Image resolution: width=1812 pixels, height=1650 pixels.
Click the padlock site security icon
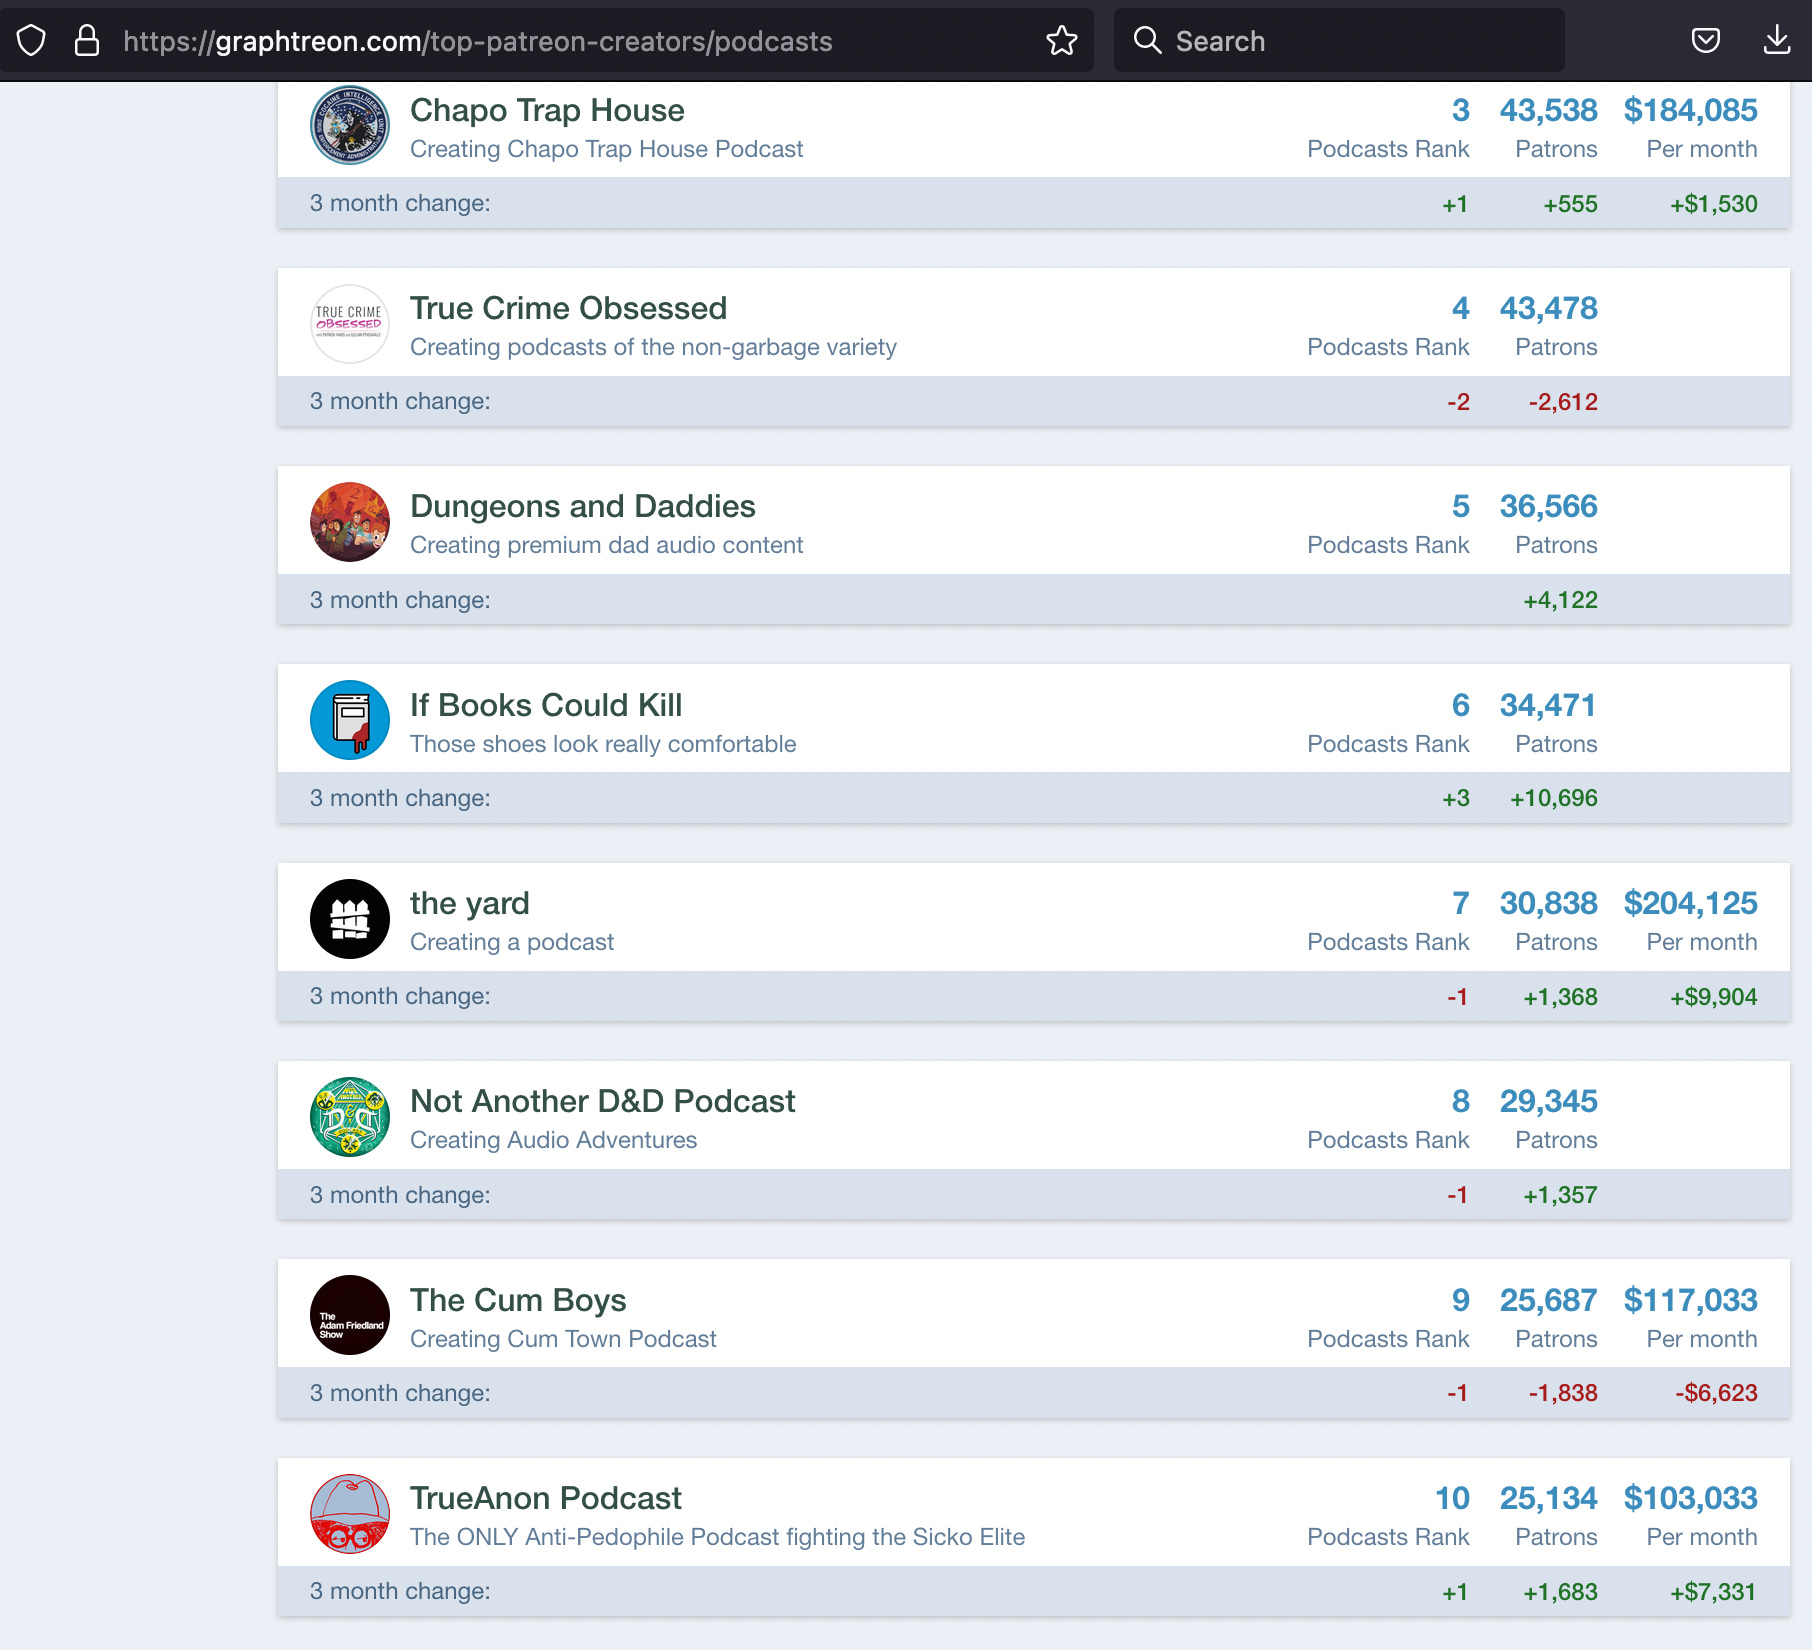87,41
